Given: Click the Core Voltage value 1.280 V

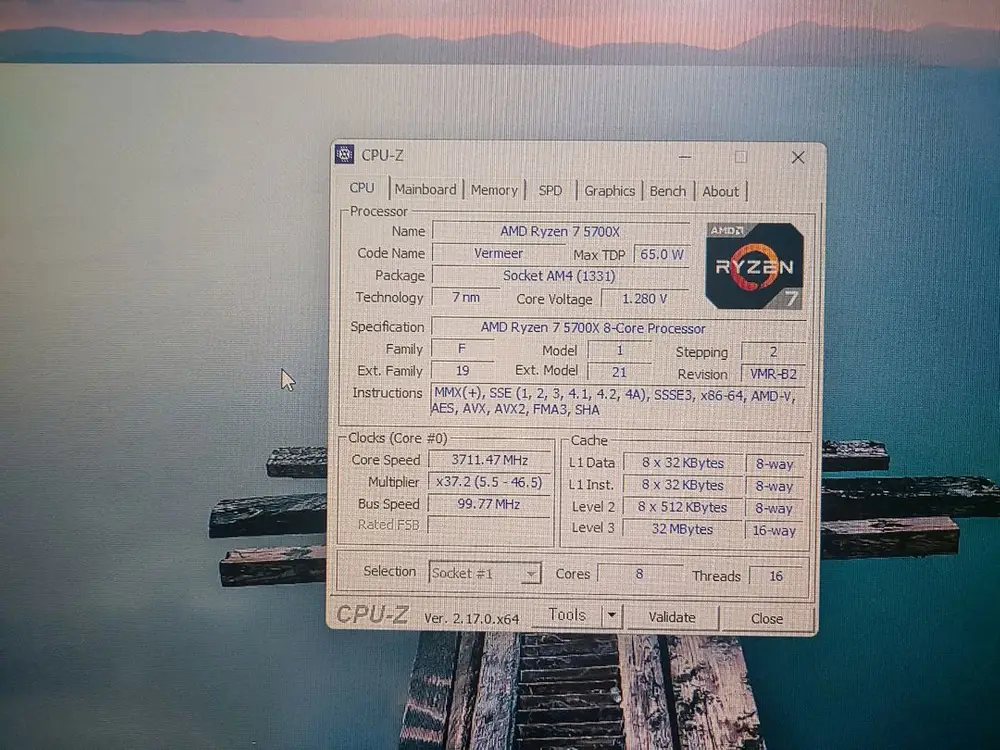Looking at the screenshot, I should tap(644, 298).
